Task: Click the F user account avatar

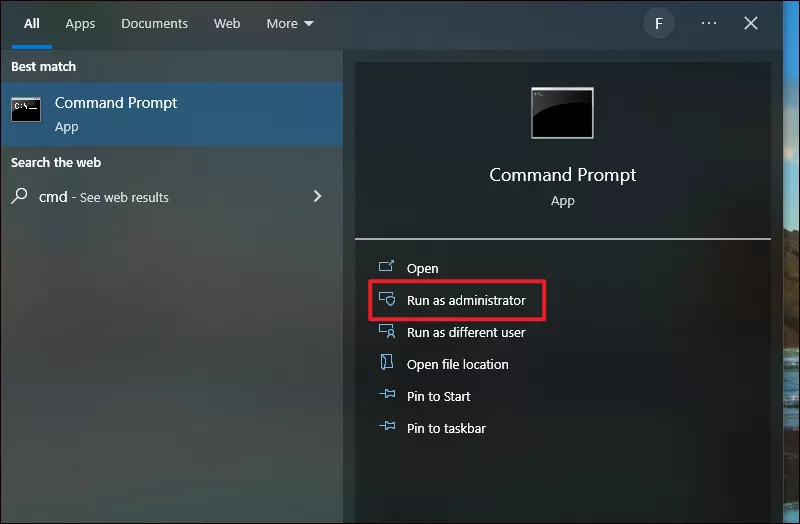Action: pos(659,23)
